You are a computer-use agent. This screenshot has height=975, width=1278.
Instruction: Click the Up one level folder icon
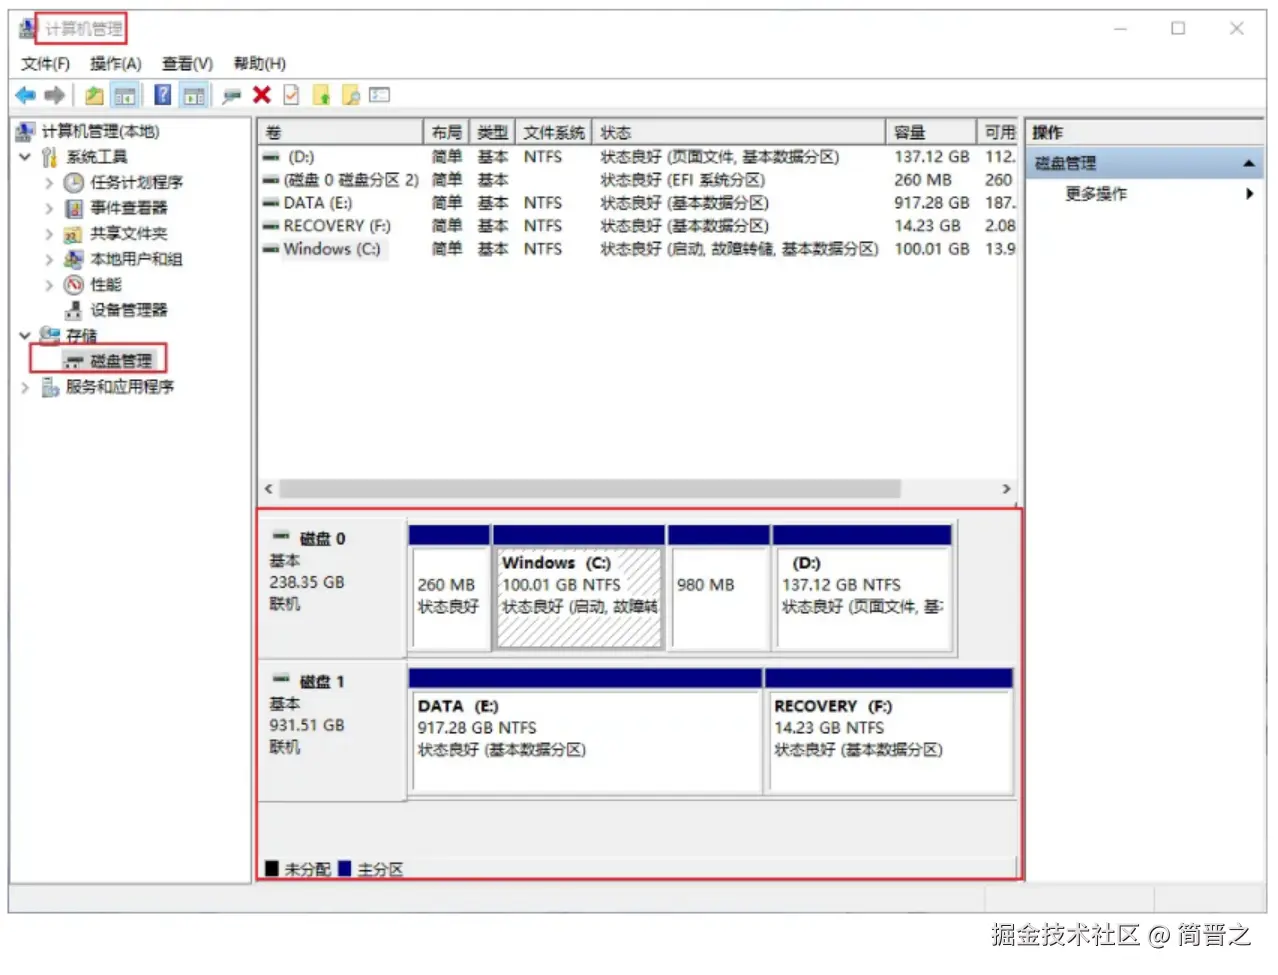pos(94,95)
